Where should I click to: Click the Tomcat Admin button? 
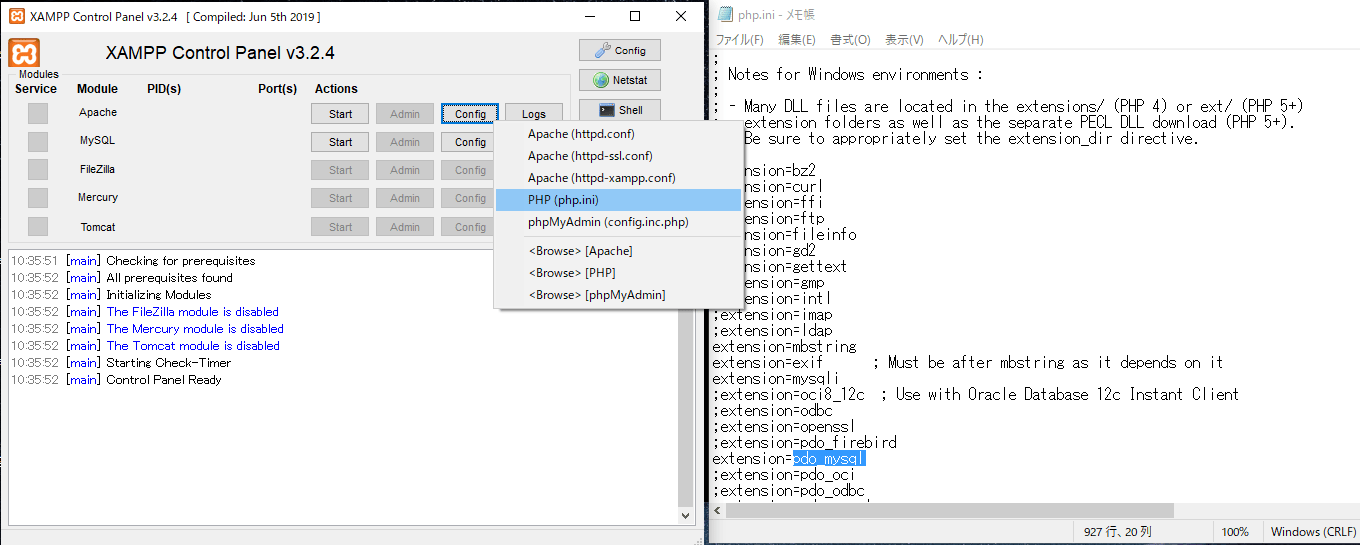[x=405, y=227]
